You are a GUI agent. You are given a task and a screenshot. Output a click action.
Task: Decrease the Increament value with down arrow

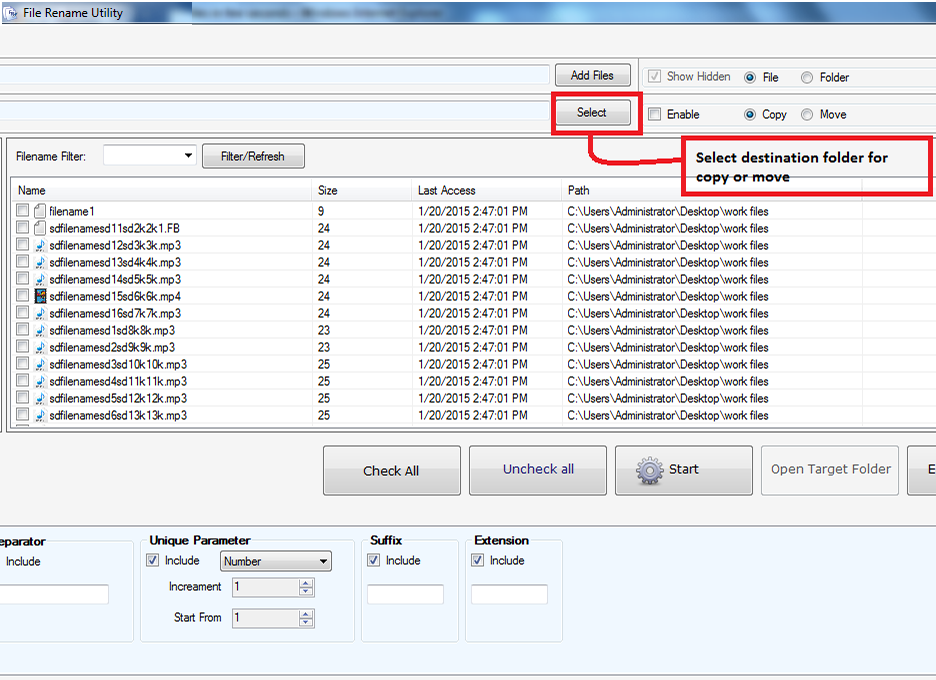[x=306, y=591]
